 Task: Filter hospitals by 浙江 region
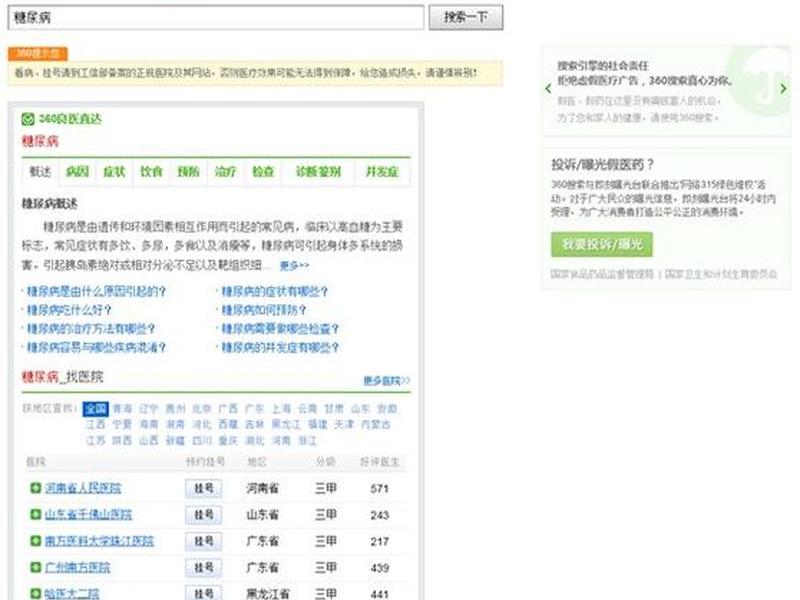tap(308, 440)
